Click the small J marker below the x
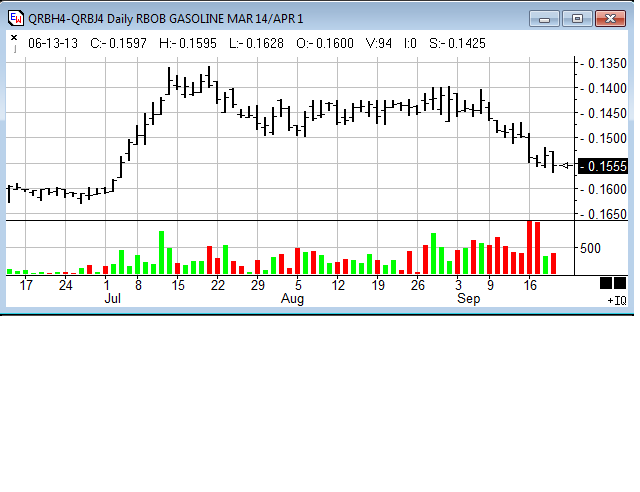The height and width of the screenshot is (492, 640). tap(15, 49)
